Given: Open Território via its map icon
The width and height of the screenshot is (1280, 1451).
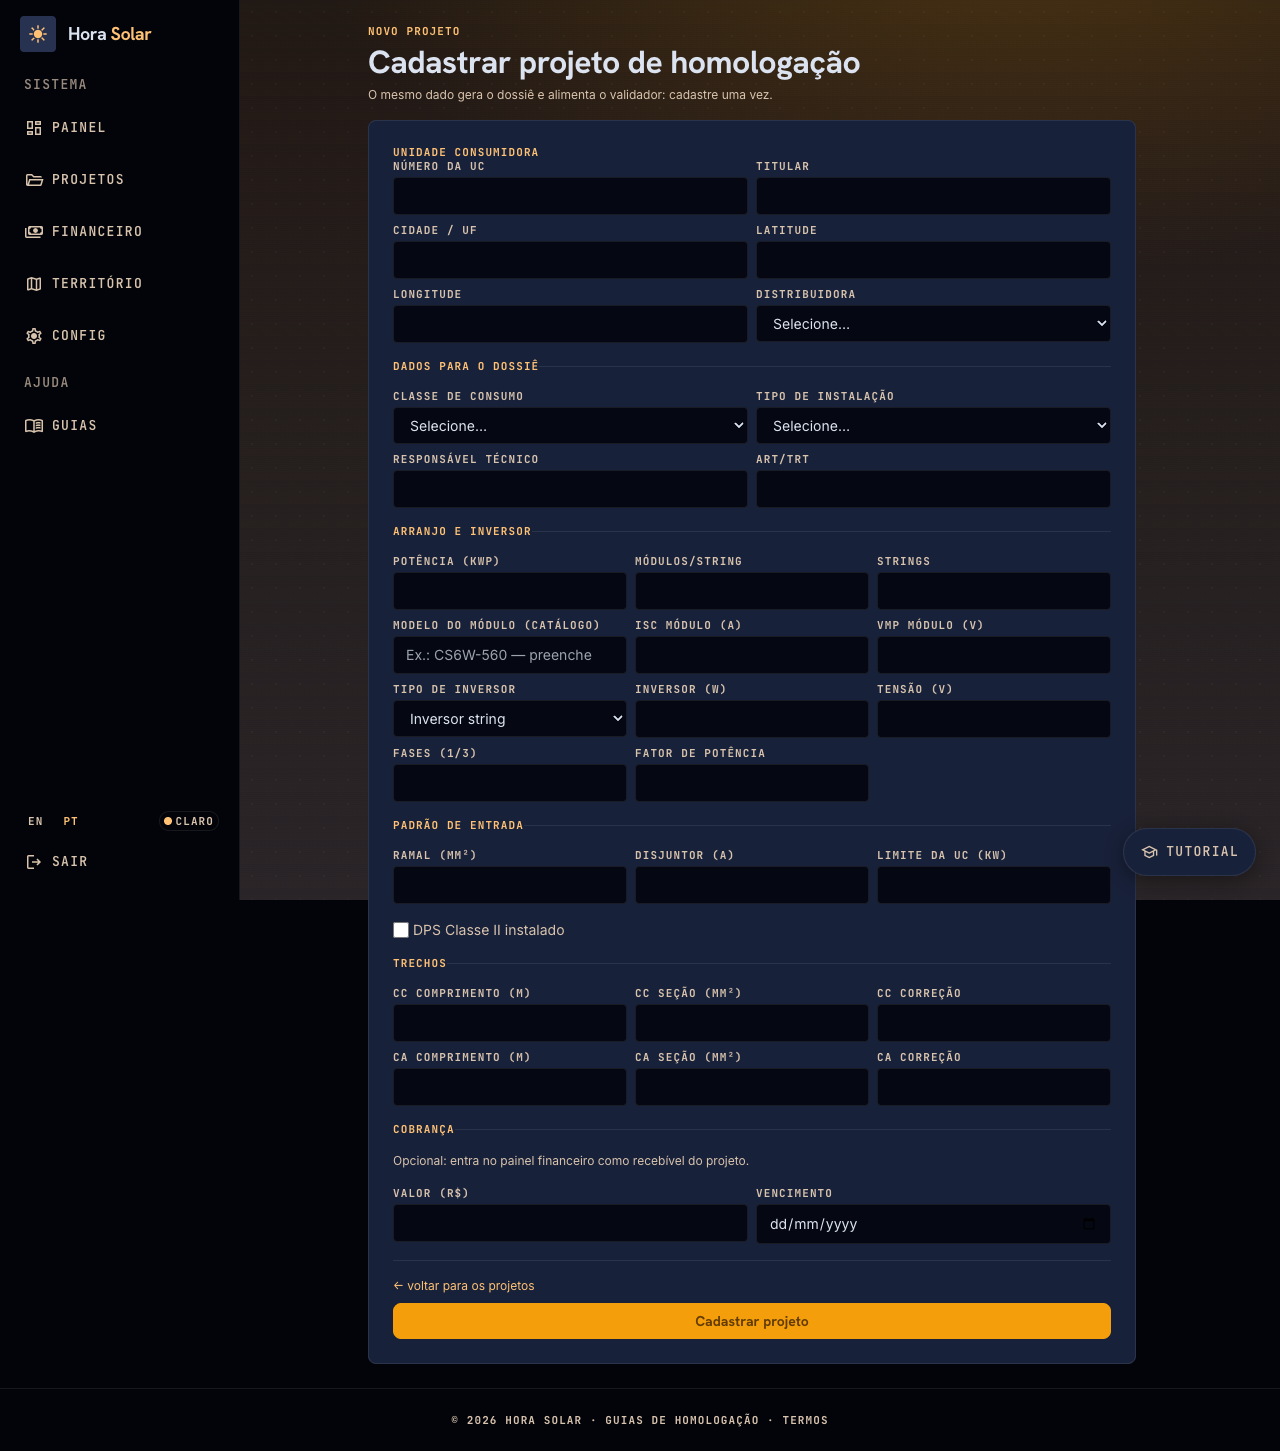Looking at the screenshot, I should coord(34,284).
